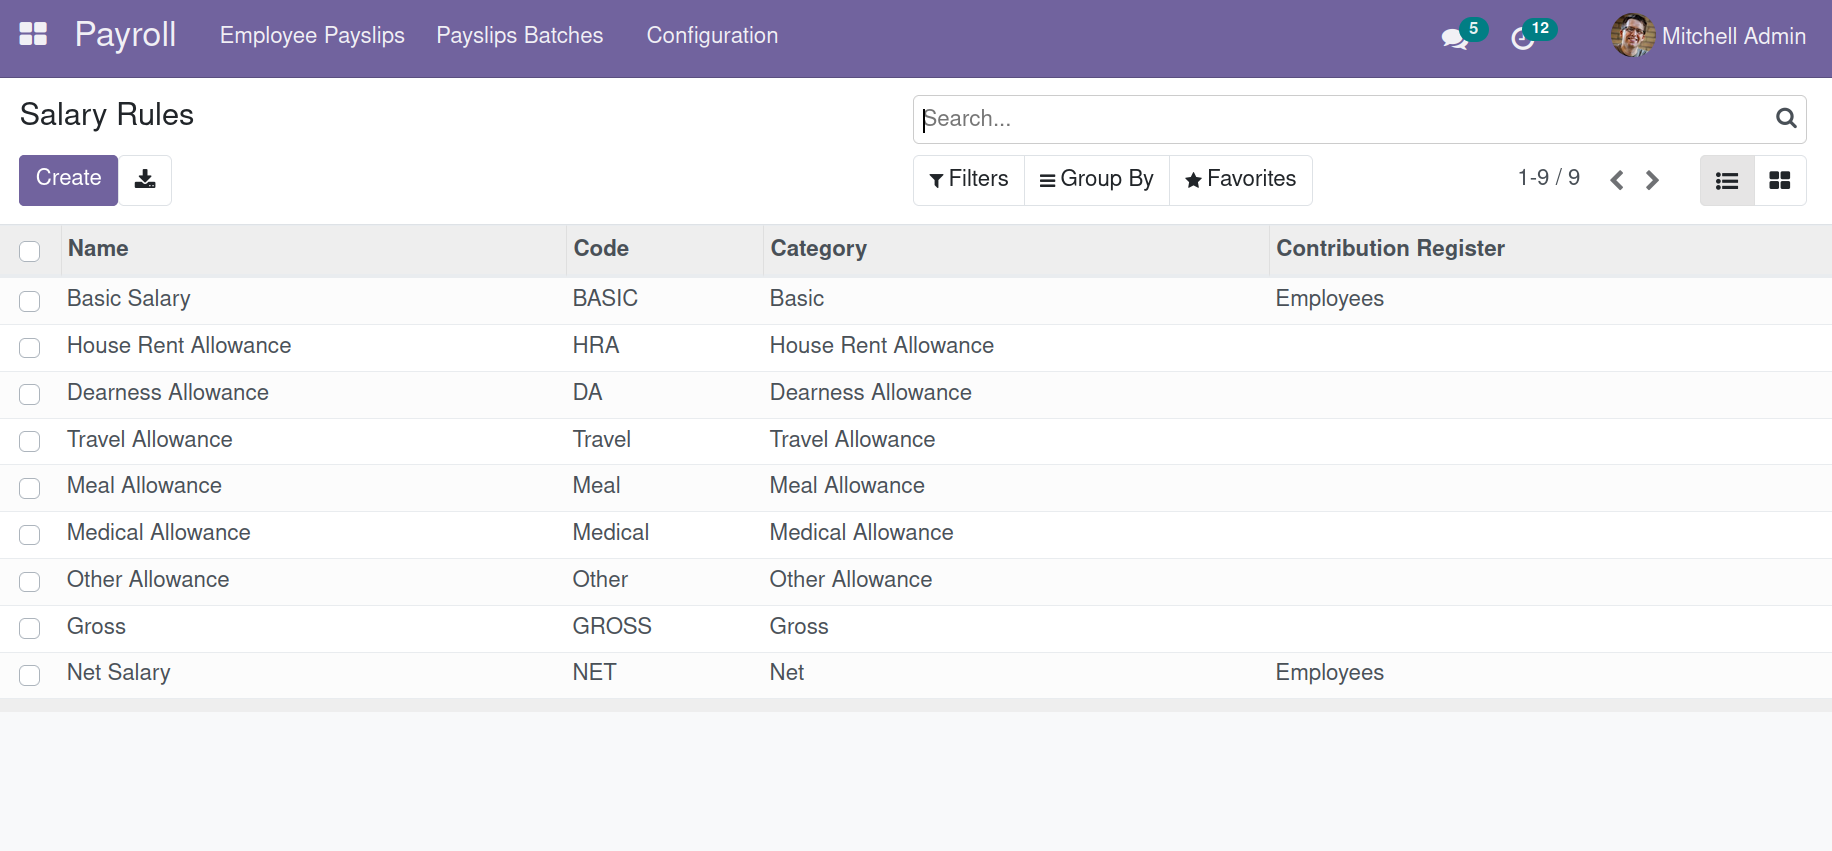Open the Group By dropdown
Screen dimensions: 1832x851
(1096, 179)
